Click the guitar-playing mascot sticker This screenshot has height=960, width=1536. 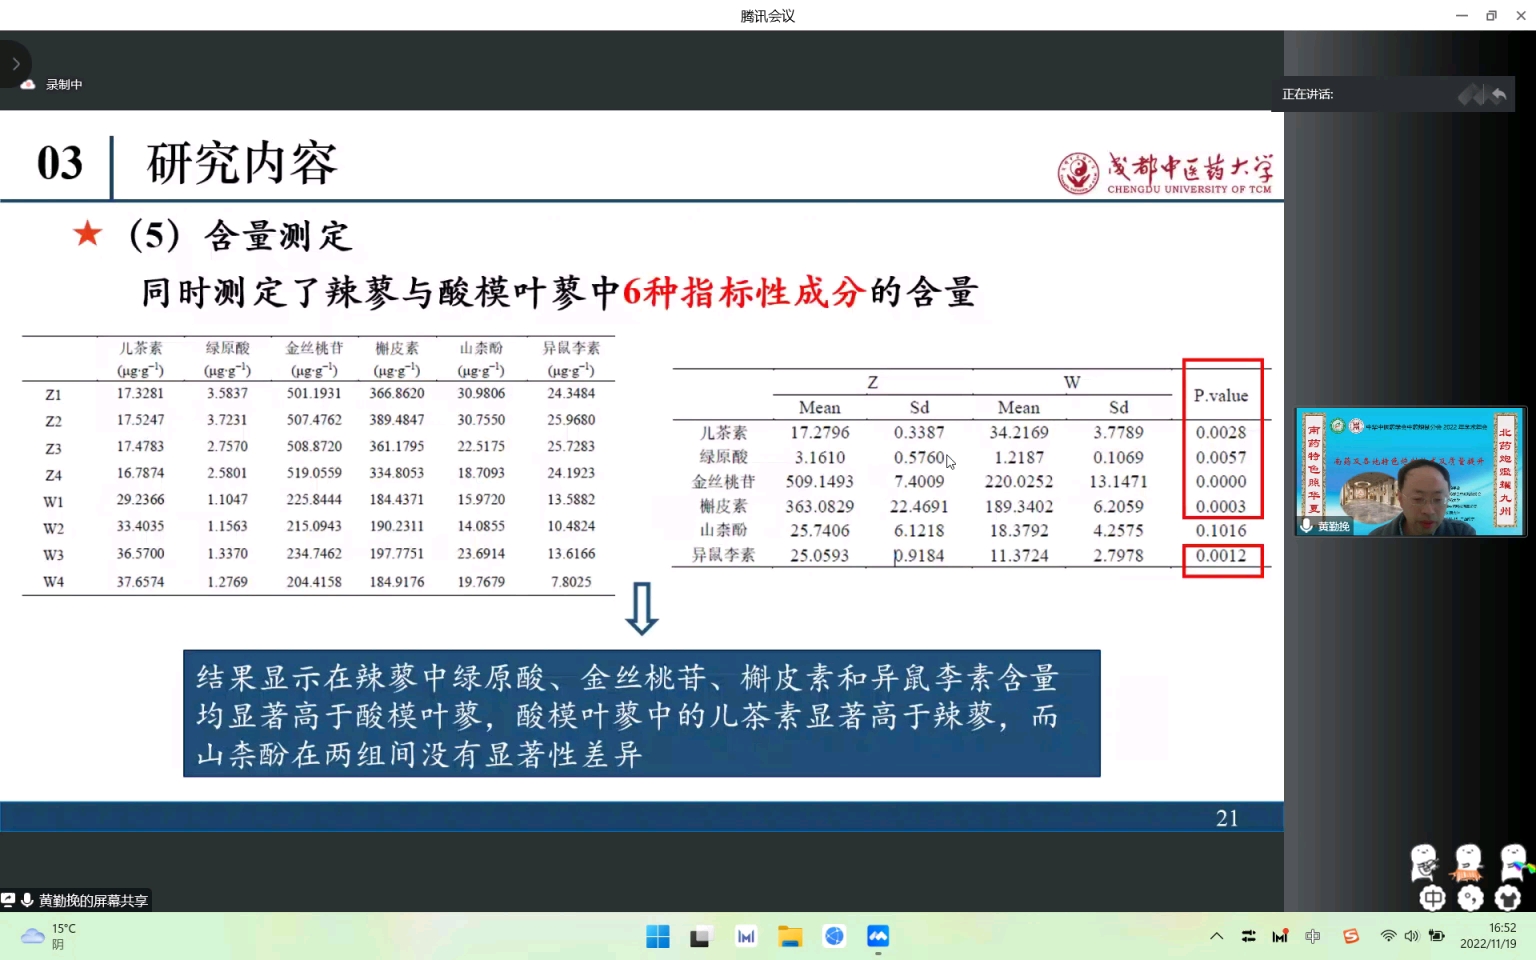pyautogui.click(x=1424, y=862)
